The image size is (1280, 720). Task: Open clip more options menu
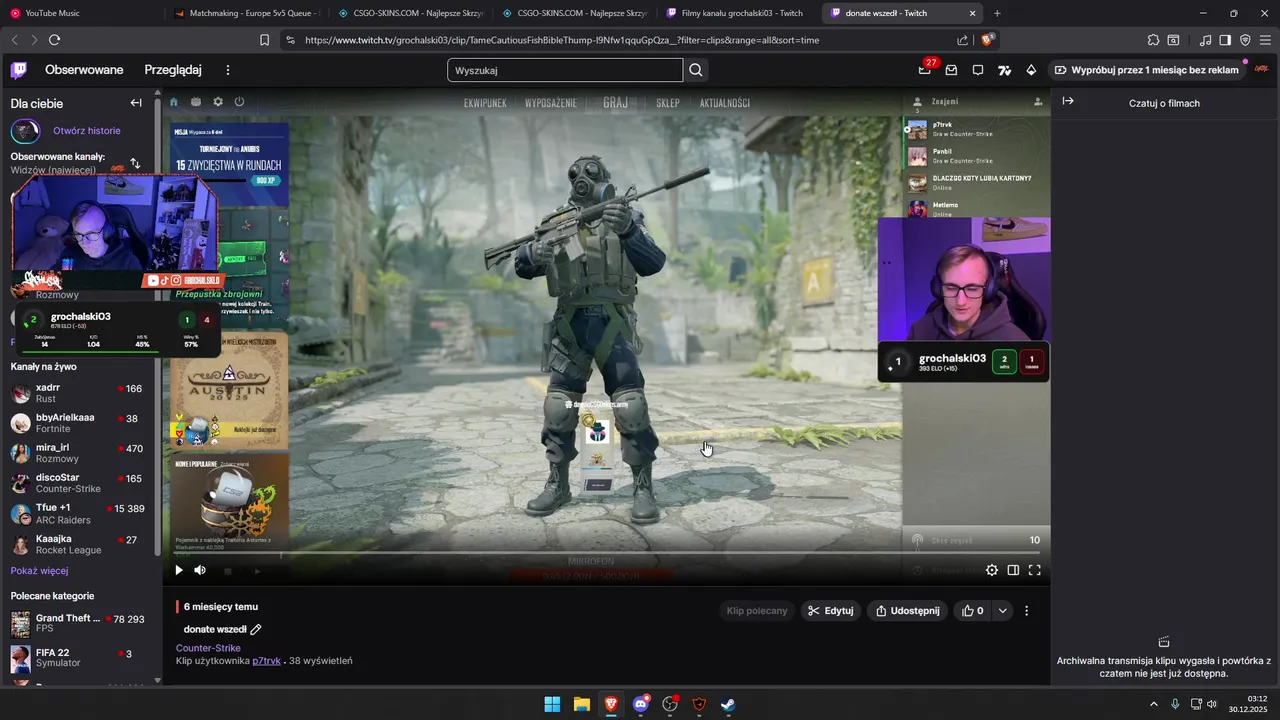click(x=1026, y=611)
